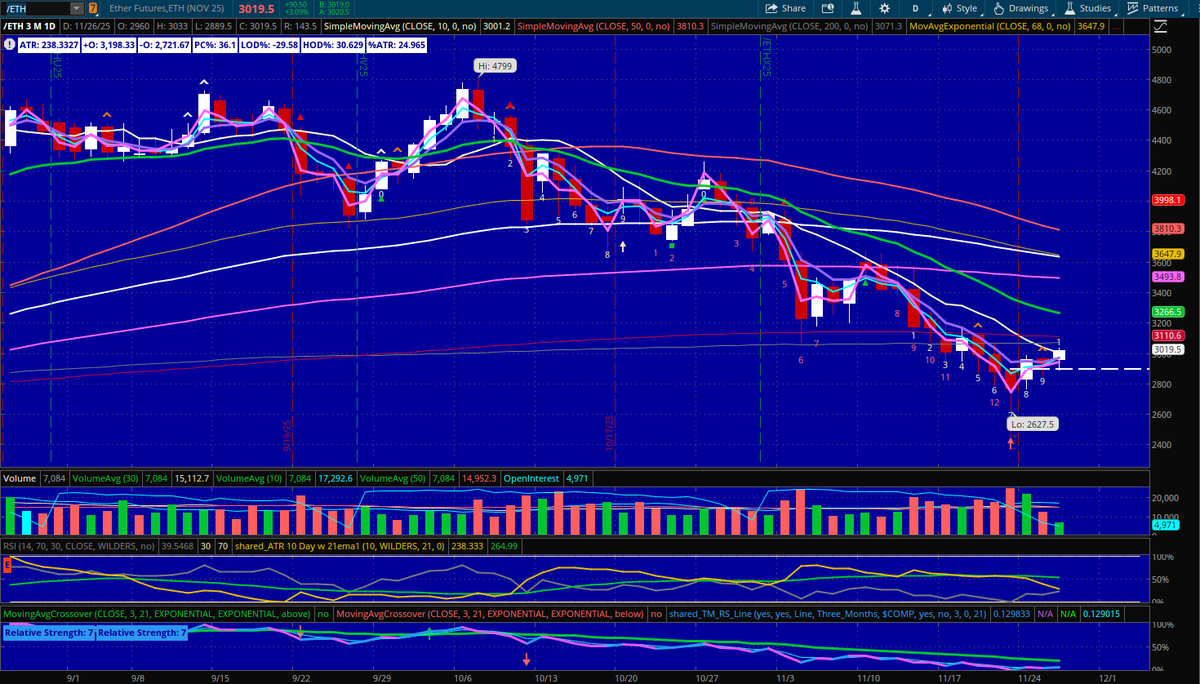This screenshot has height=684, width=1200.
Task: Click the exclamation info icon near ATR label
Action: (8, 44)
